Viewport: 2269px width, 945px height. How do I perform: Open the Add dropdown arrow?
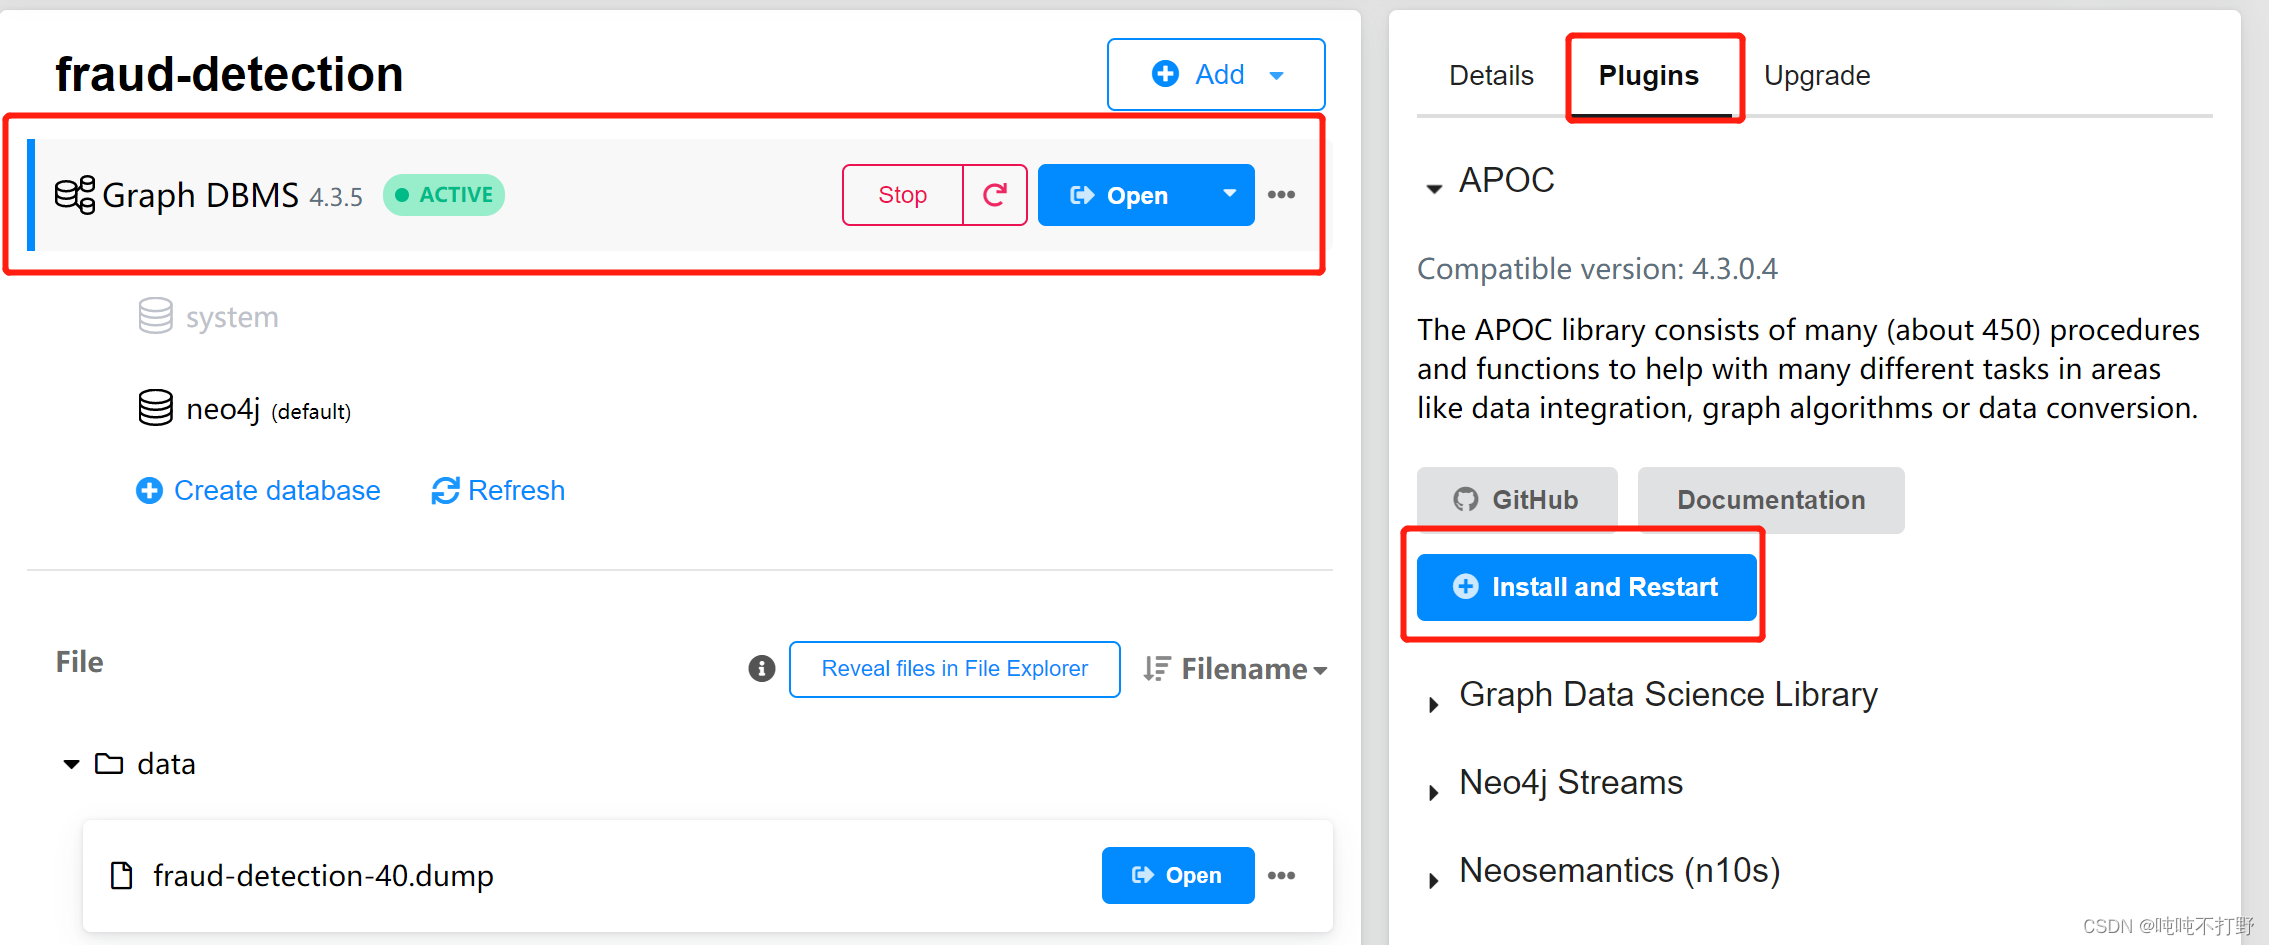pos(1277,75)
